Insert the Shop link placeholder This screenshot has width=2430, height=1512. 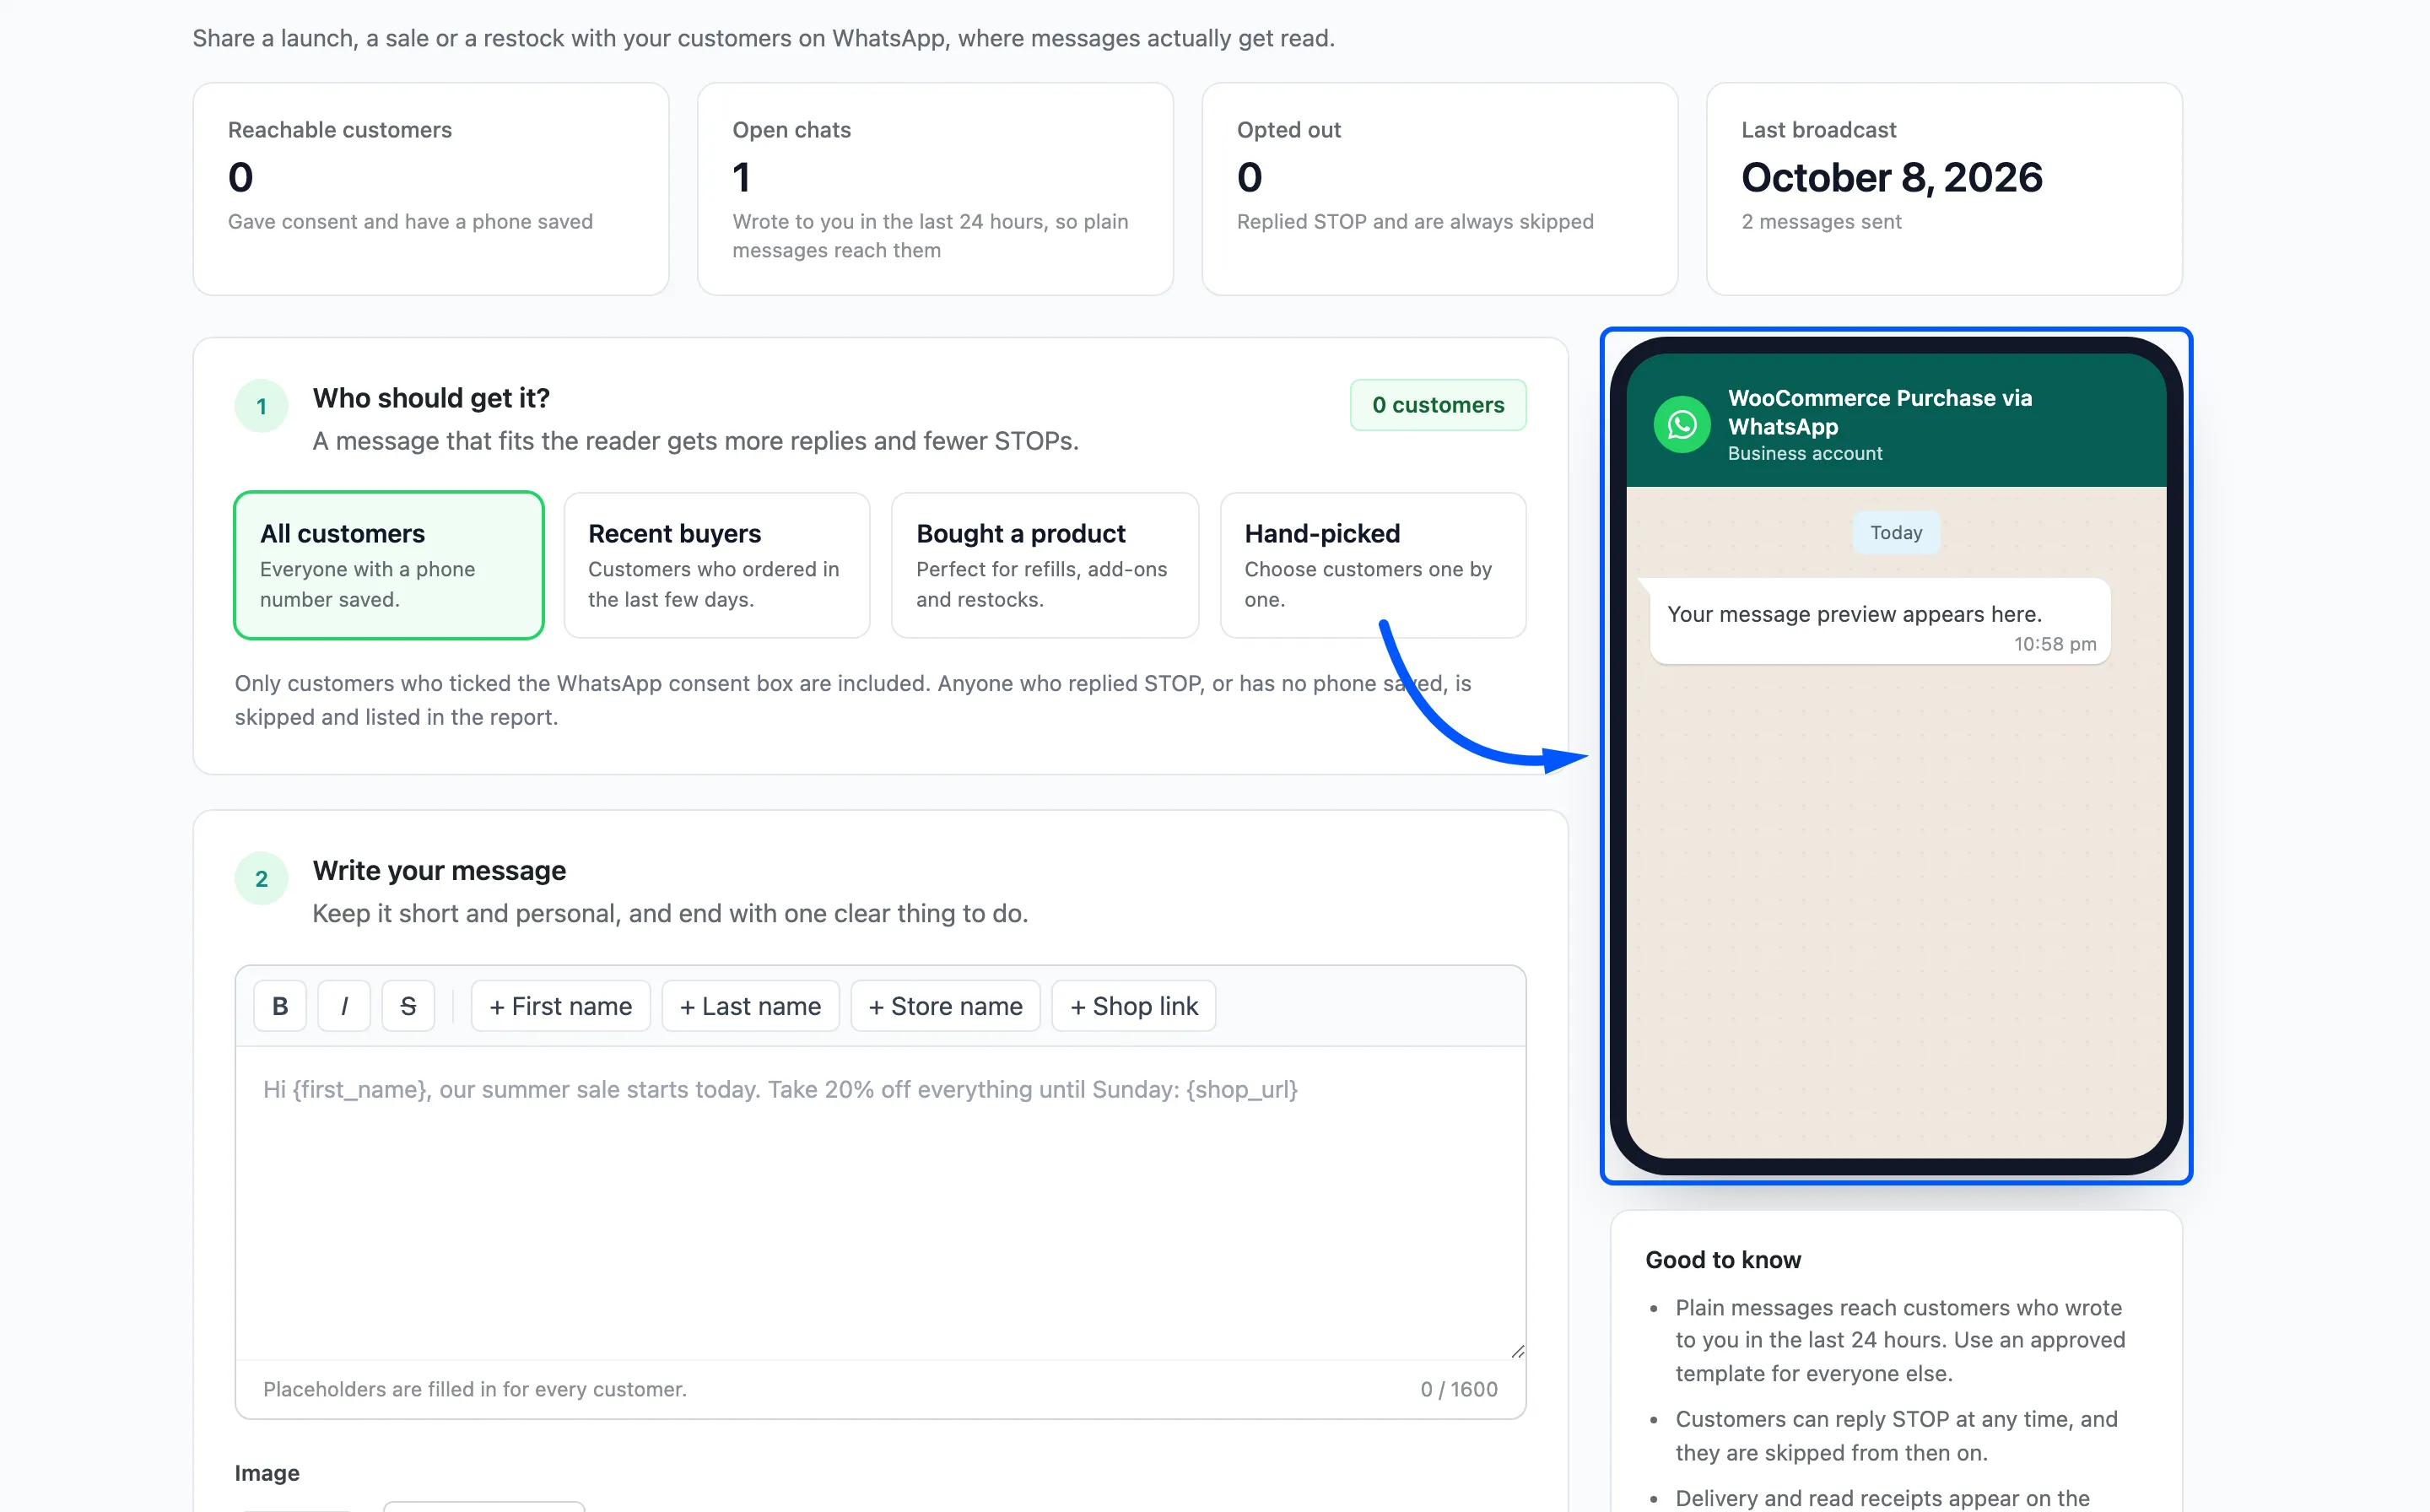click(x=1133, y=1006)
